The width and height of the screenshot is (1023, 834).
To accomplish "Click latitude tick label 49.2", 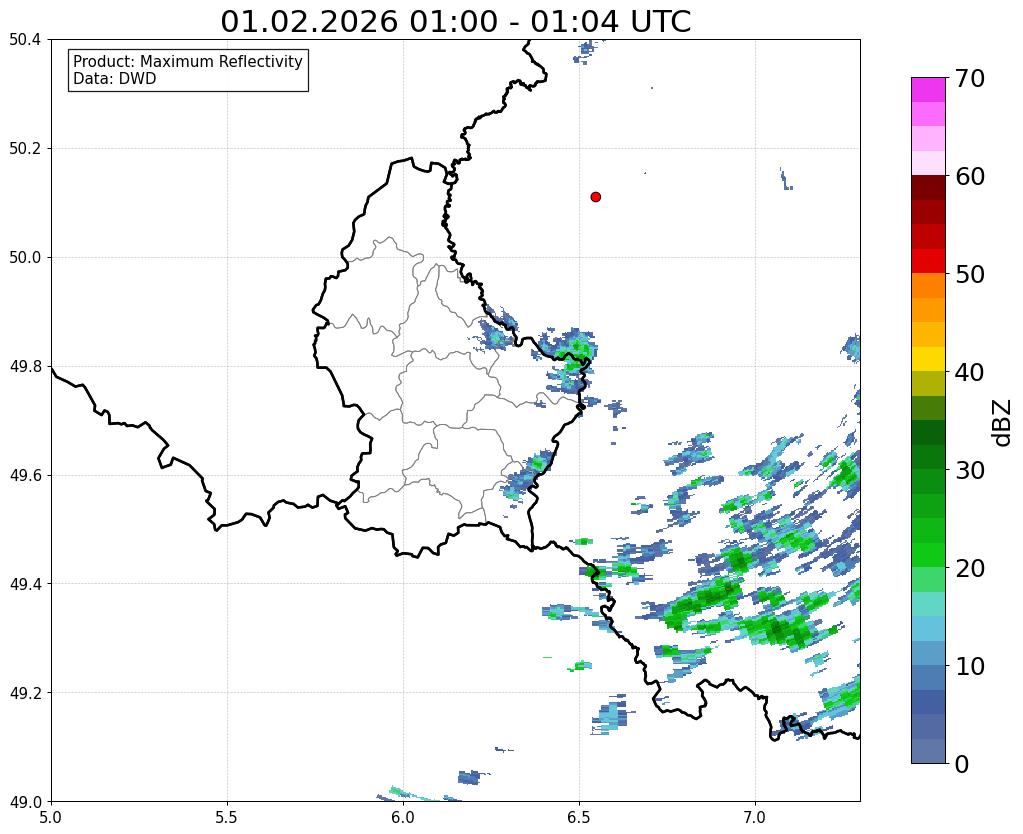I will [25, 693].
